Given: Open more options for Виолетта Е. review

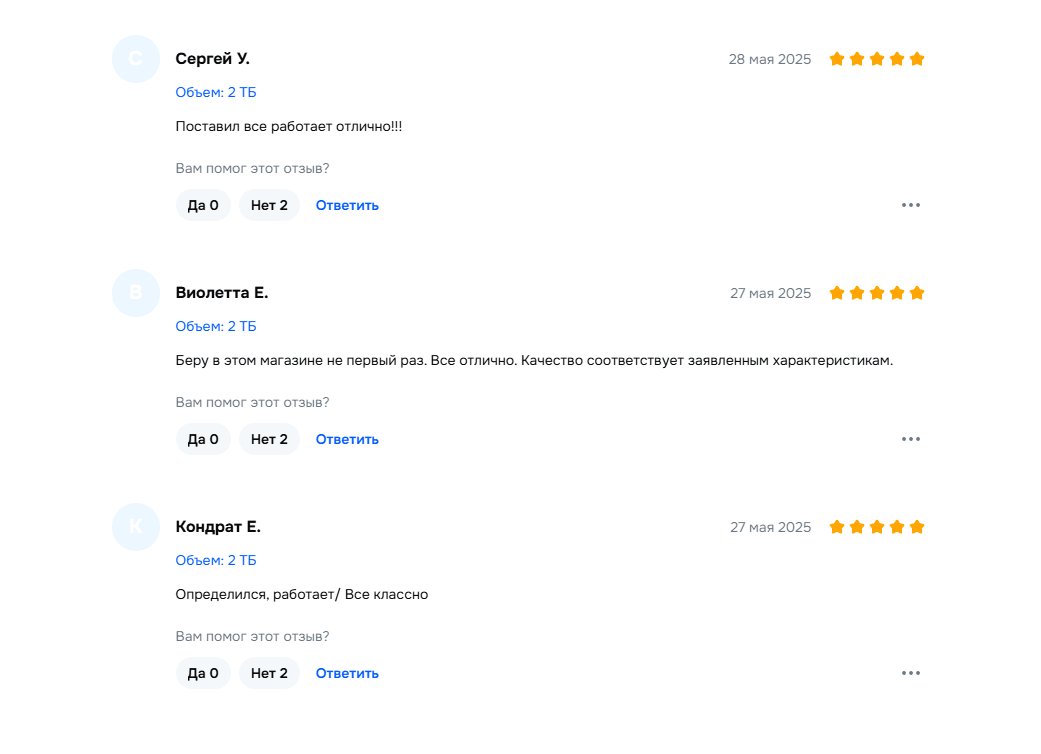Looking at the screenshot, I should [x=910, y=439].
